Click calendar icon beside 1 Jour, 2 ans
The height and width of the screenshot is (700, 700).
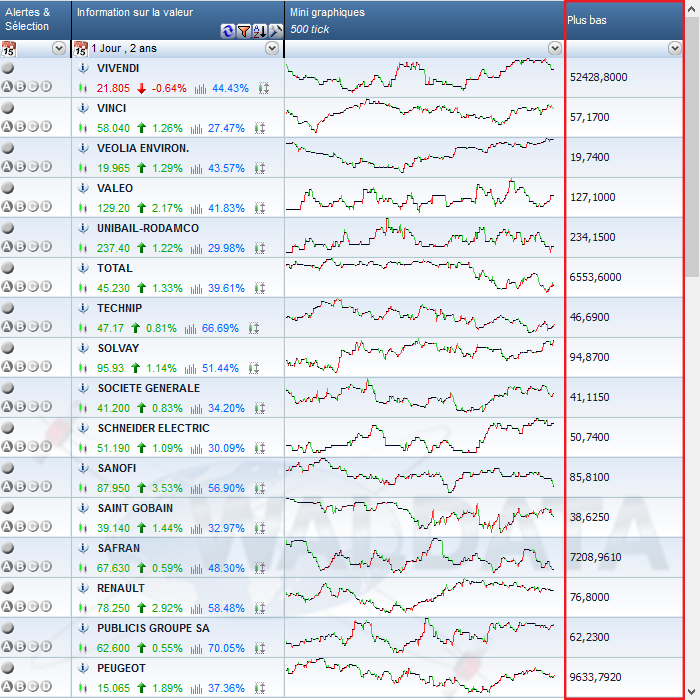click(x=80, y=49)
